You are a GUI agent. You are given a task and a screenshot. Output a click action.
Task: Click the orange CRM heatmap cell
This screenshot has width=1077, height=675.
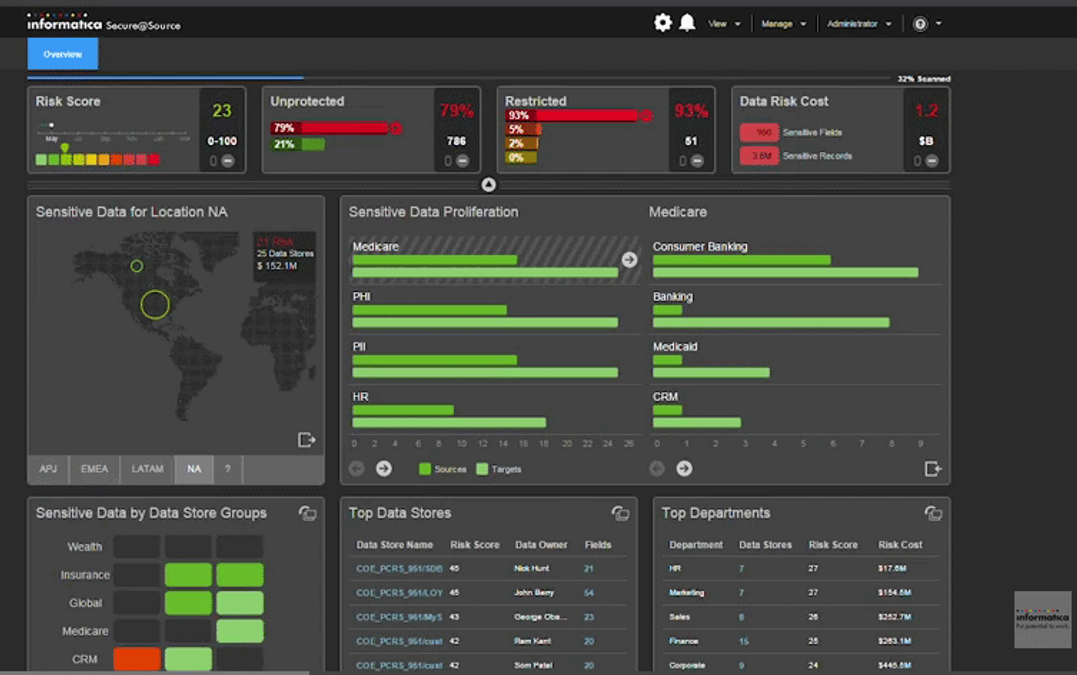pos(137,659)
